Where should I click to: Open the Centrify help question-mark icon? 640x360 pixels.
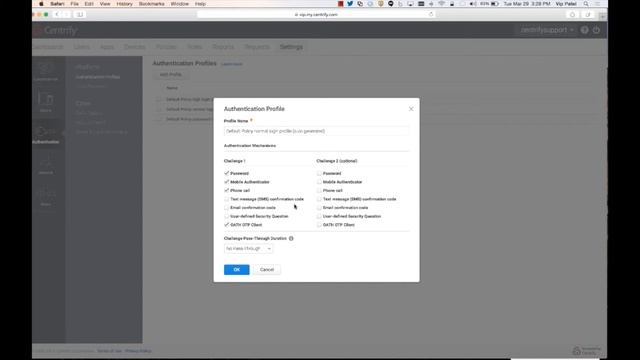tap(584, 30)
